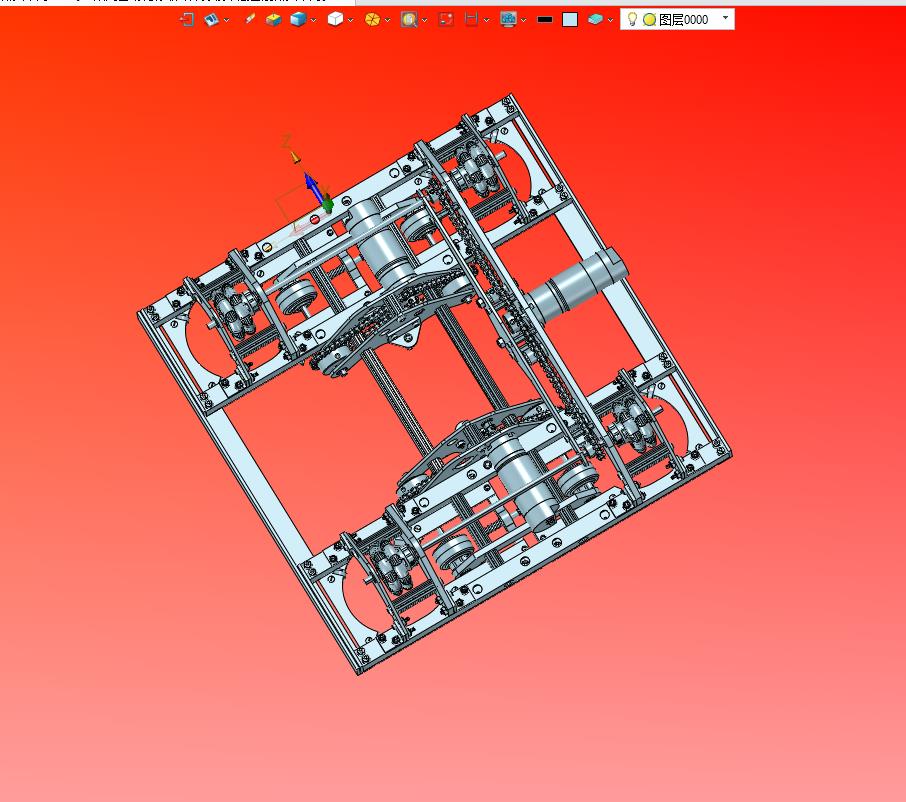Expand dropdown beside orange pie icon
906x802 pixels.
388,20
